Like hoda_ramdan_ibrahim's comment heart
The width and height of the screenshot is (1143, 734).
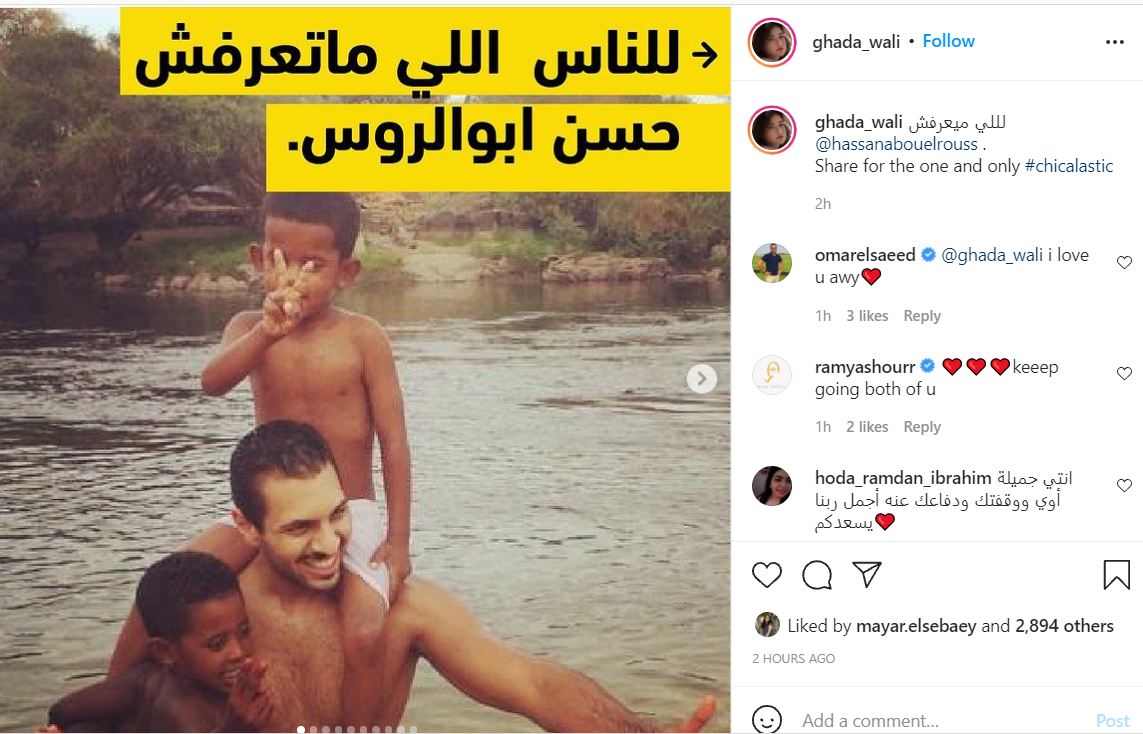(1124, 485)
